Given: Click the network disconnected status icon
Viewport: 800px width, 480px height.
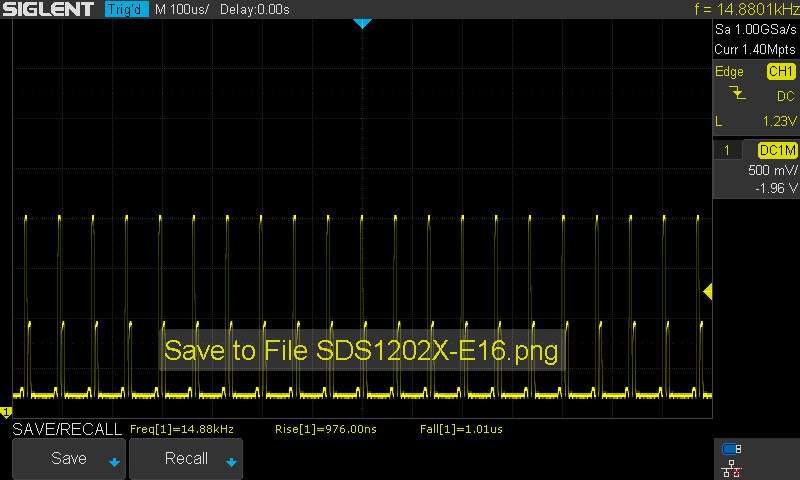Looking at the screenshot, I should coord(732,469).
